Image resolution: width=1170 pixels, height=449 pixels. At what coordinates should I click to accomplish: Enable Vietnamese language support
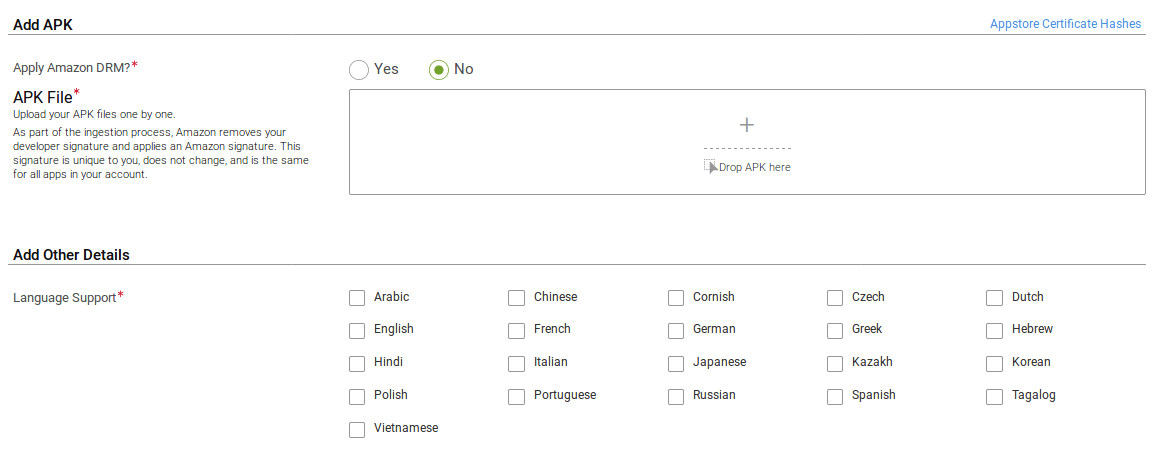click(357, 430)
